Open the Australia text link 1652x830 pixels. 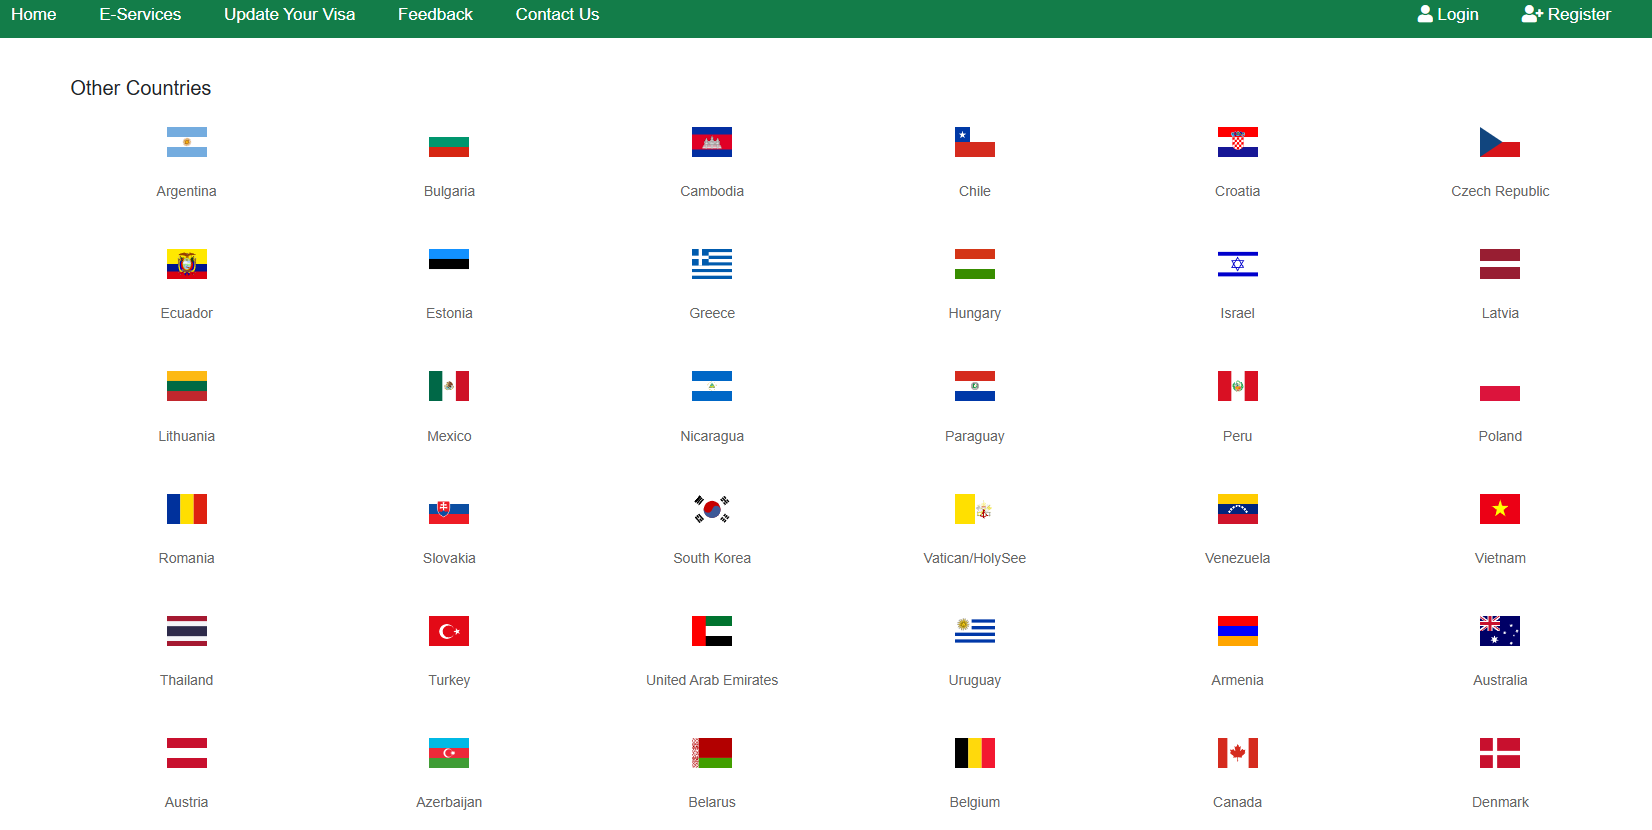click(1500, 680)
